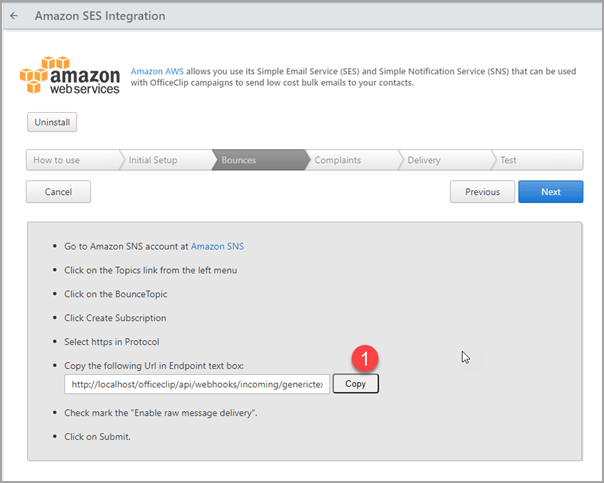Click 'Copy the following Url in Endpoint' line
Image resolution: width=604 pixels, height=483 pixels.
click(x=154, y=366)
